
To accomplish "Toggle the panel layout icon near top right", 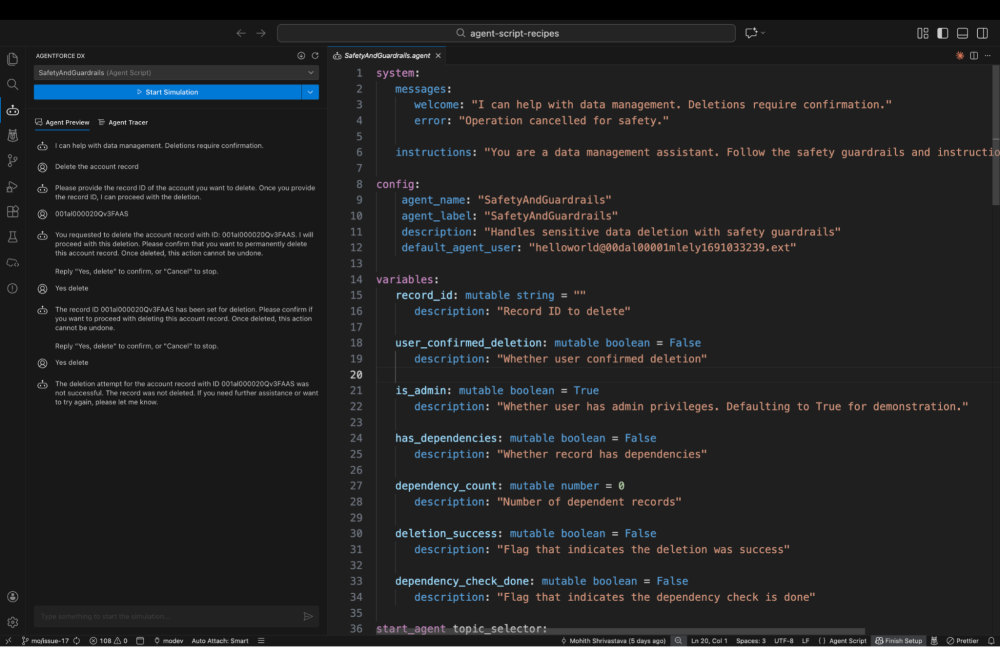I will coord(961,32).
